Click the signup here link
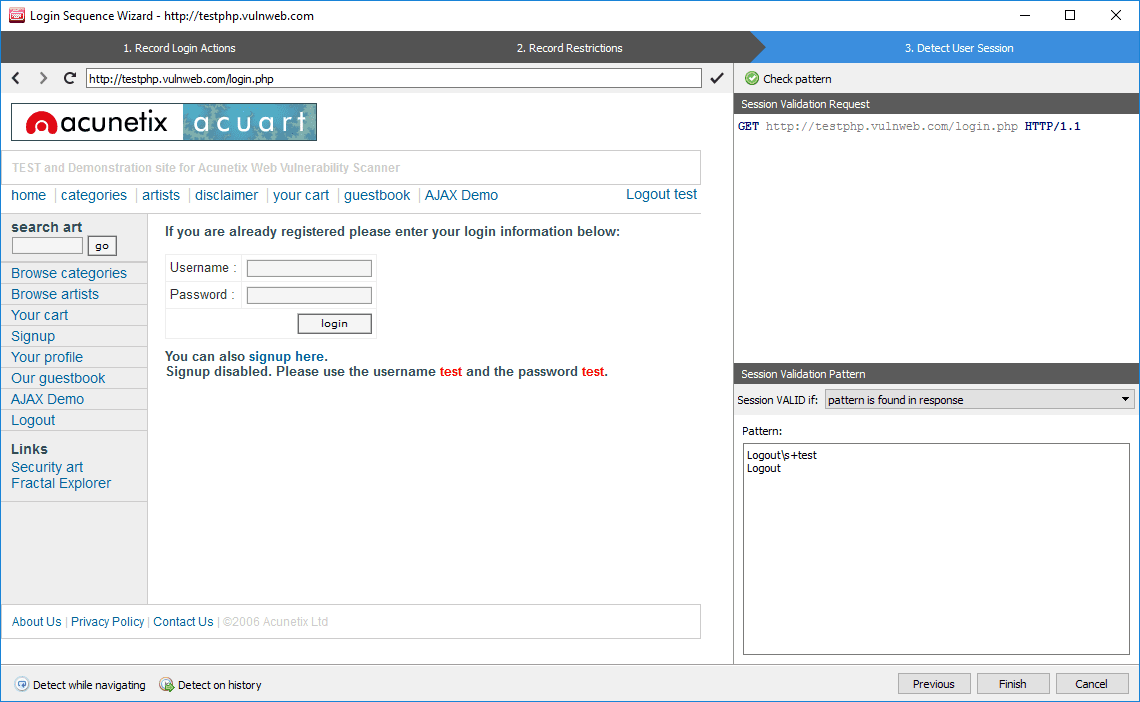Image resolution: width=1140 pixels, height=702 pixels. (x=286, y=356)
